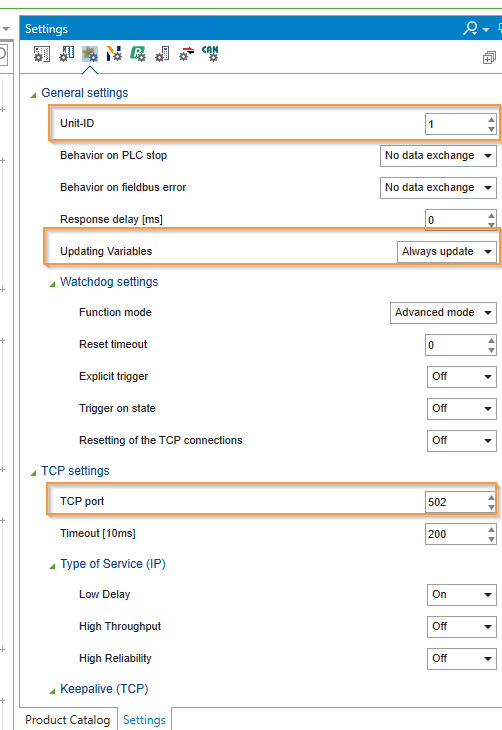502x730 pixels.
Task: Select the highlighted Modbus settings icon
Action: pos(90,54)
